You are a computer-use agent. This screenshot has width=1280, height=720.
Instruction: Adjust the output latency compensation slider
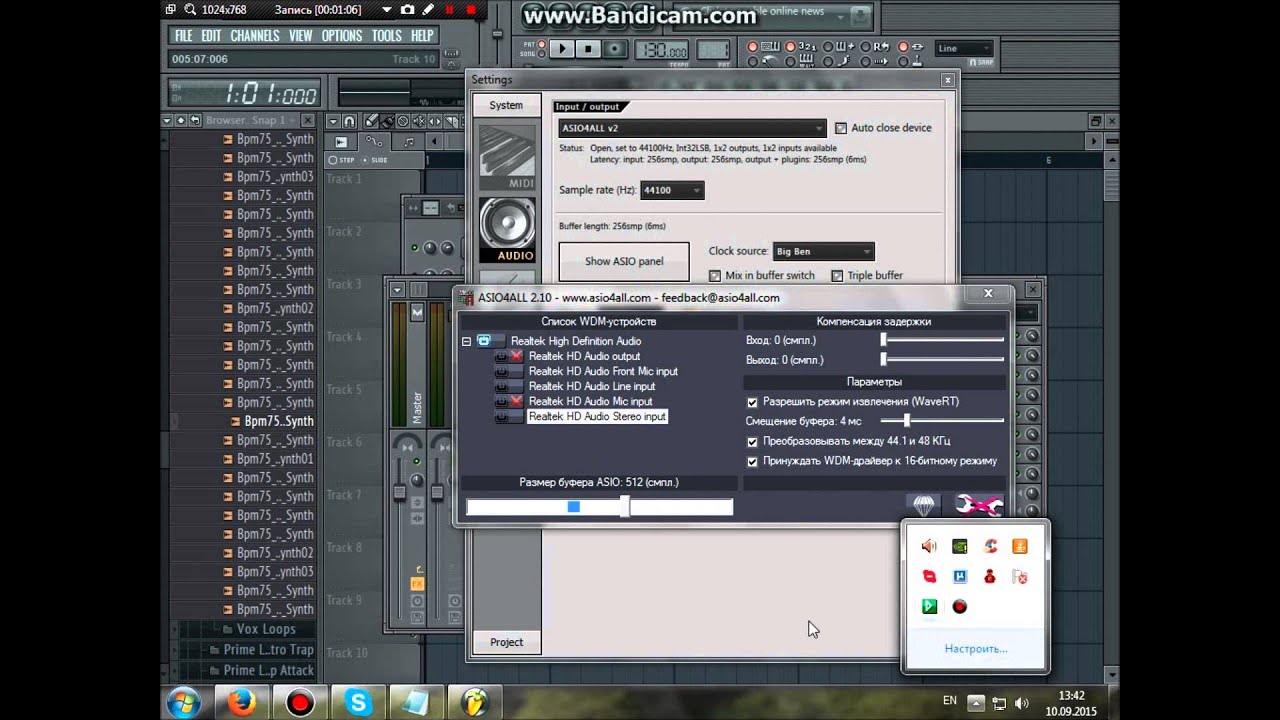coord(942,359)
